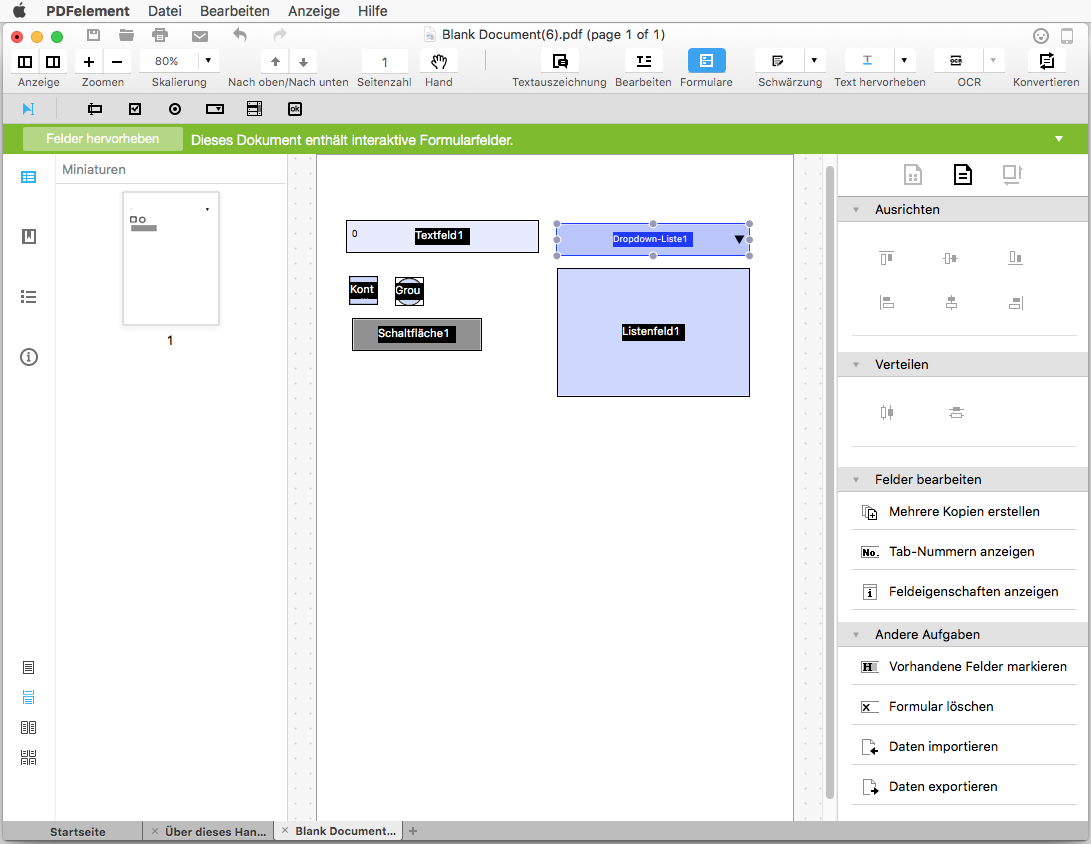Toggle left Anzeige panel view
1091x844 pixels.
25,62
